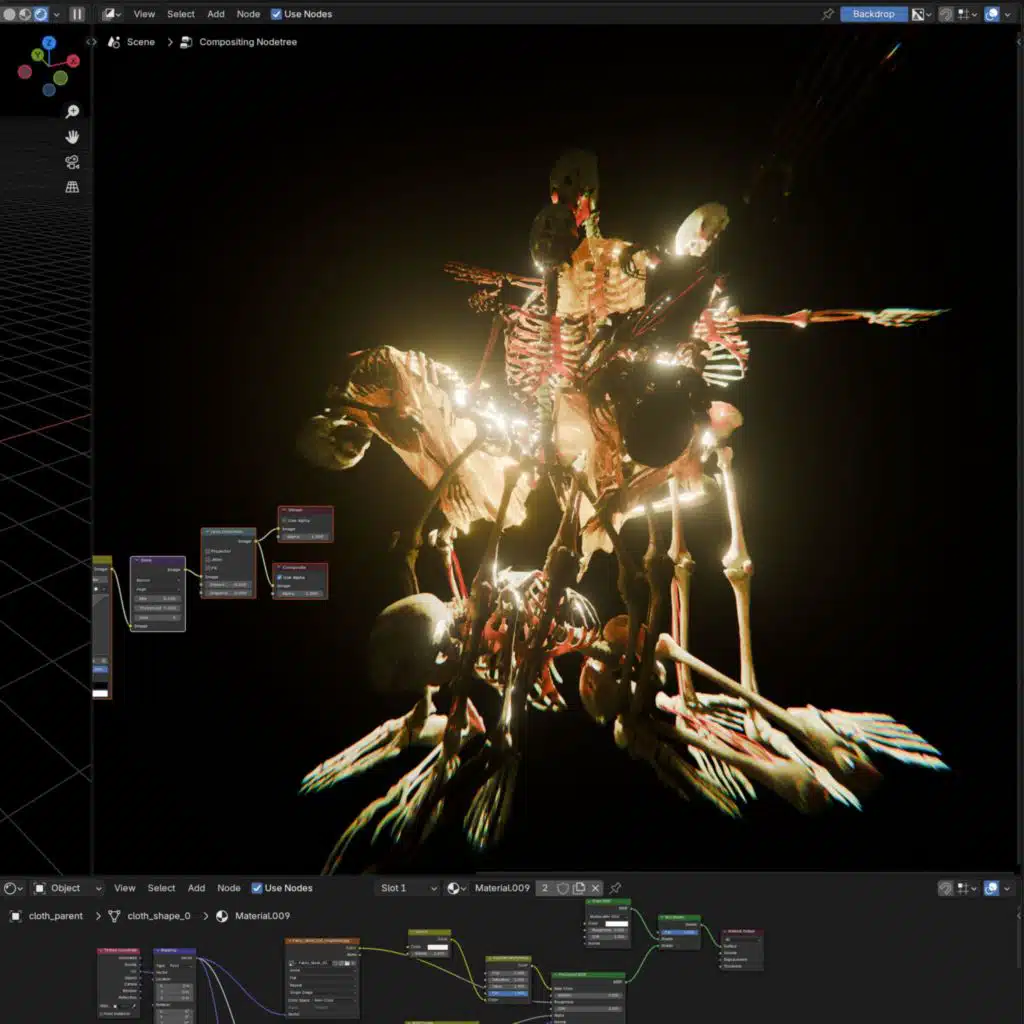
Task: Open the compositor Node menu
Action: [248, 14]
